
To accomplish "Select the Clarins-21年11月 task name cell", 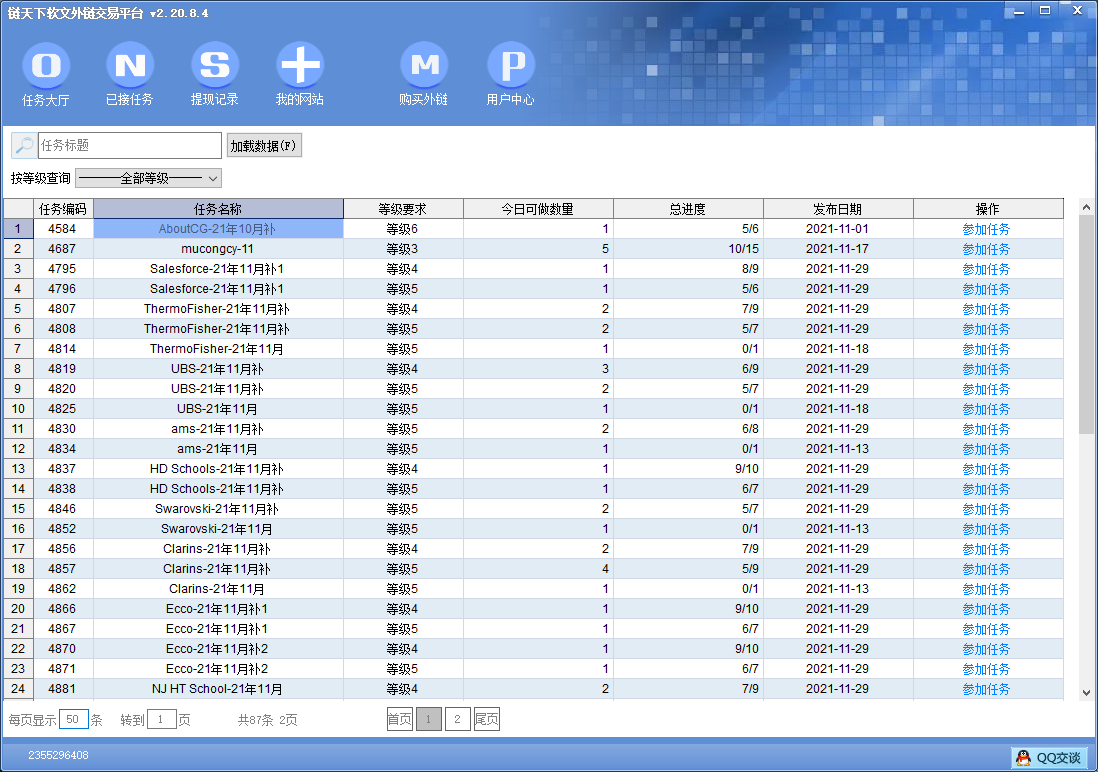I will click(218, 589).
